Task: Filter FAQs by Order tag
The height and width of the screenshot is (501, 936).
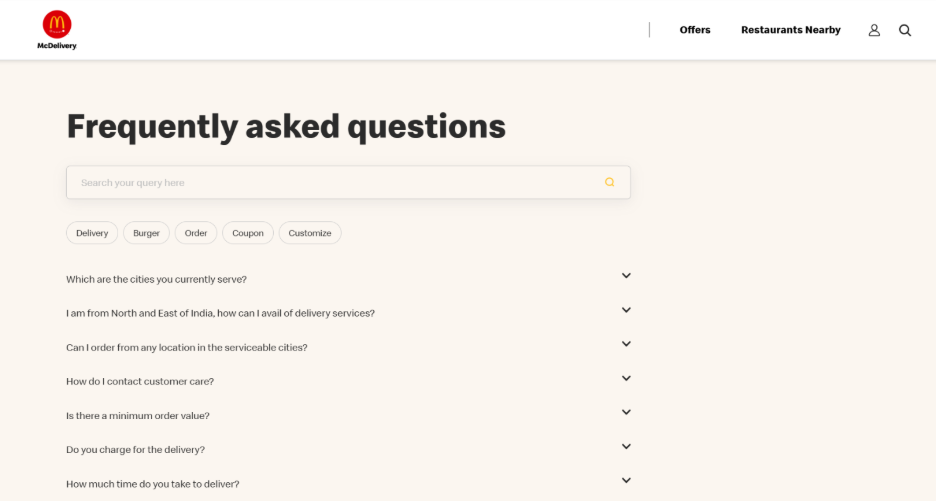Action: [x=196, y=233]
